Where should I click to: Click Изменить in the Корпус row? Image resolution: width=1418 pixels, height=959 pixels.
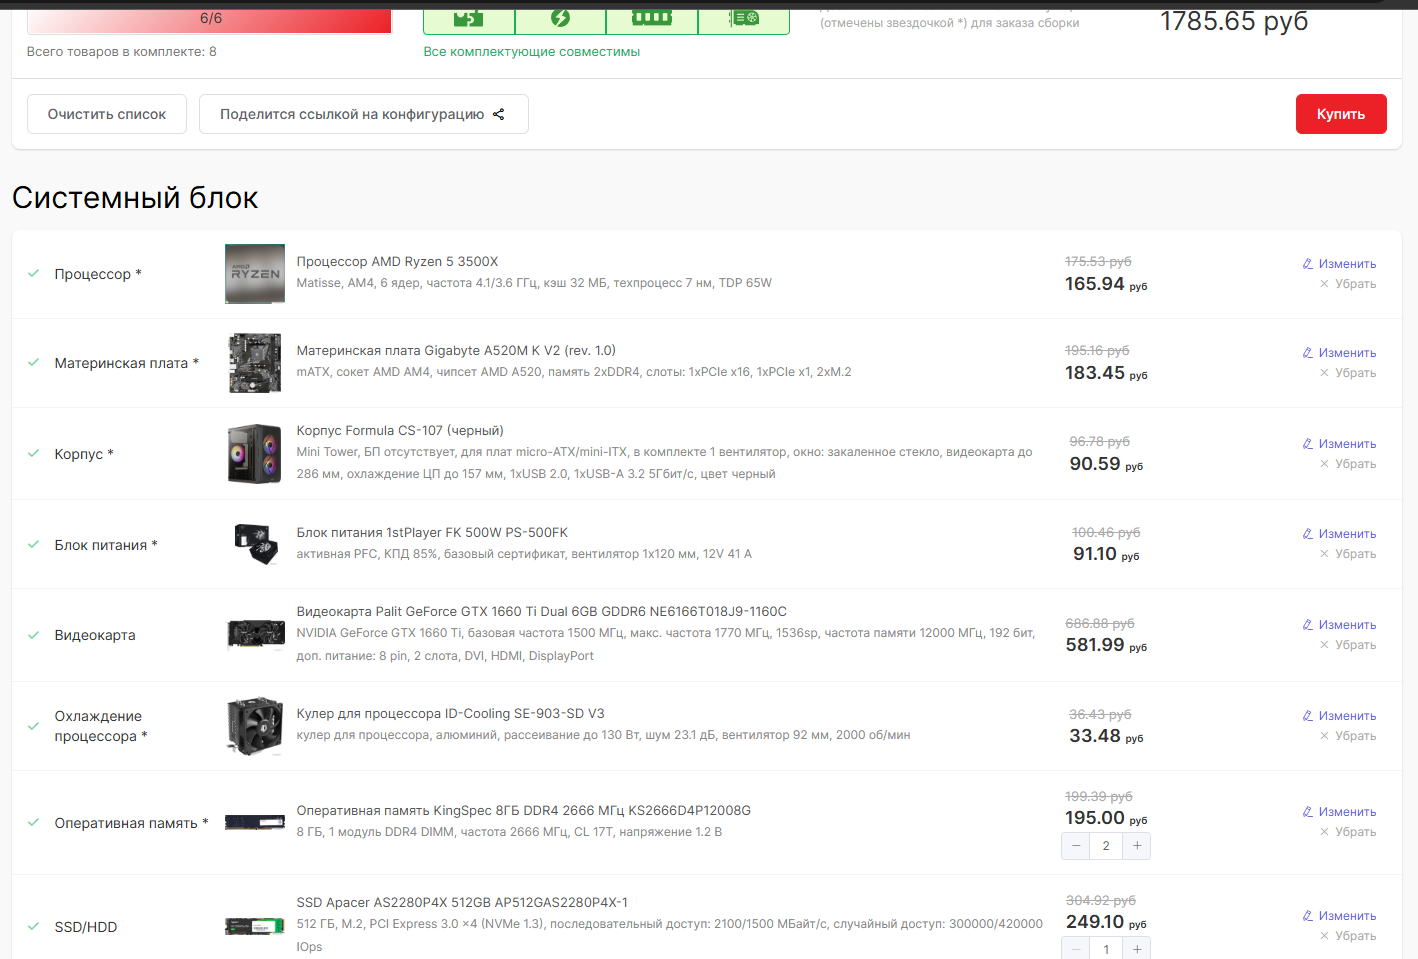pyautogui.click(x=1339, y=444)
